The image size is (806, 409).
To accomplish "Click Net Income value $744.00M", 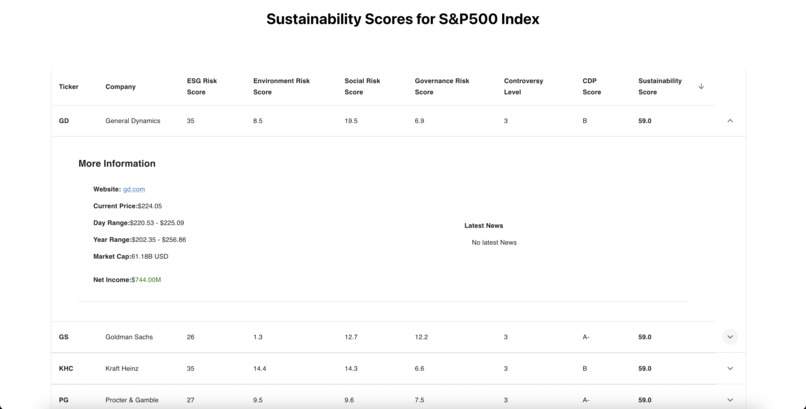I will pyautogui.click(x=146, y=280).
